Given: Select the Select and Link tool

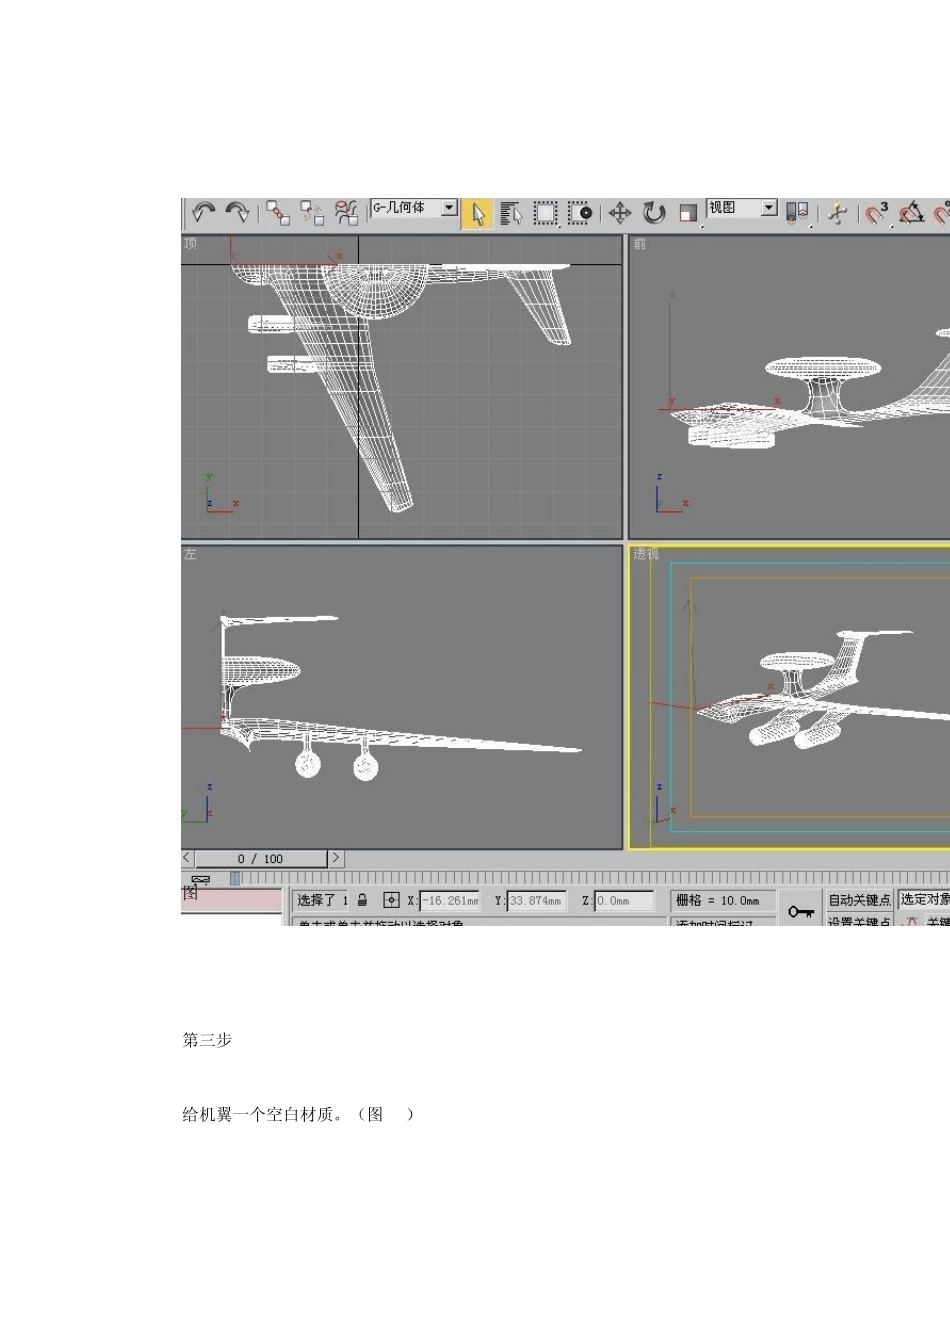Looking at the screenshot, I should (x=278, y=213).
